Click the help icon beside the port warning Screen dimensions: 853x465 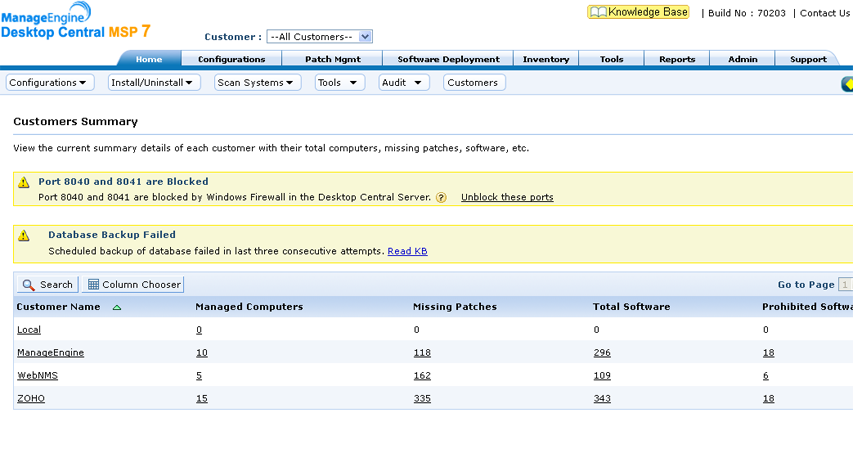click(441, 198)
